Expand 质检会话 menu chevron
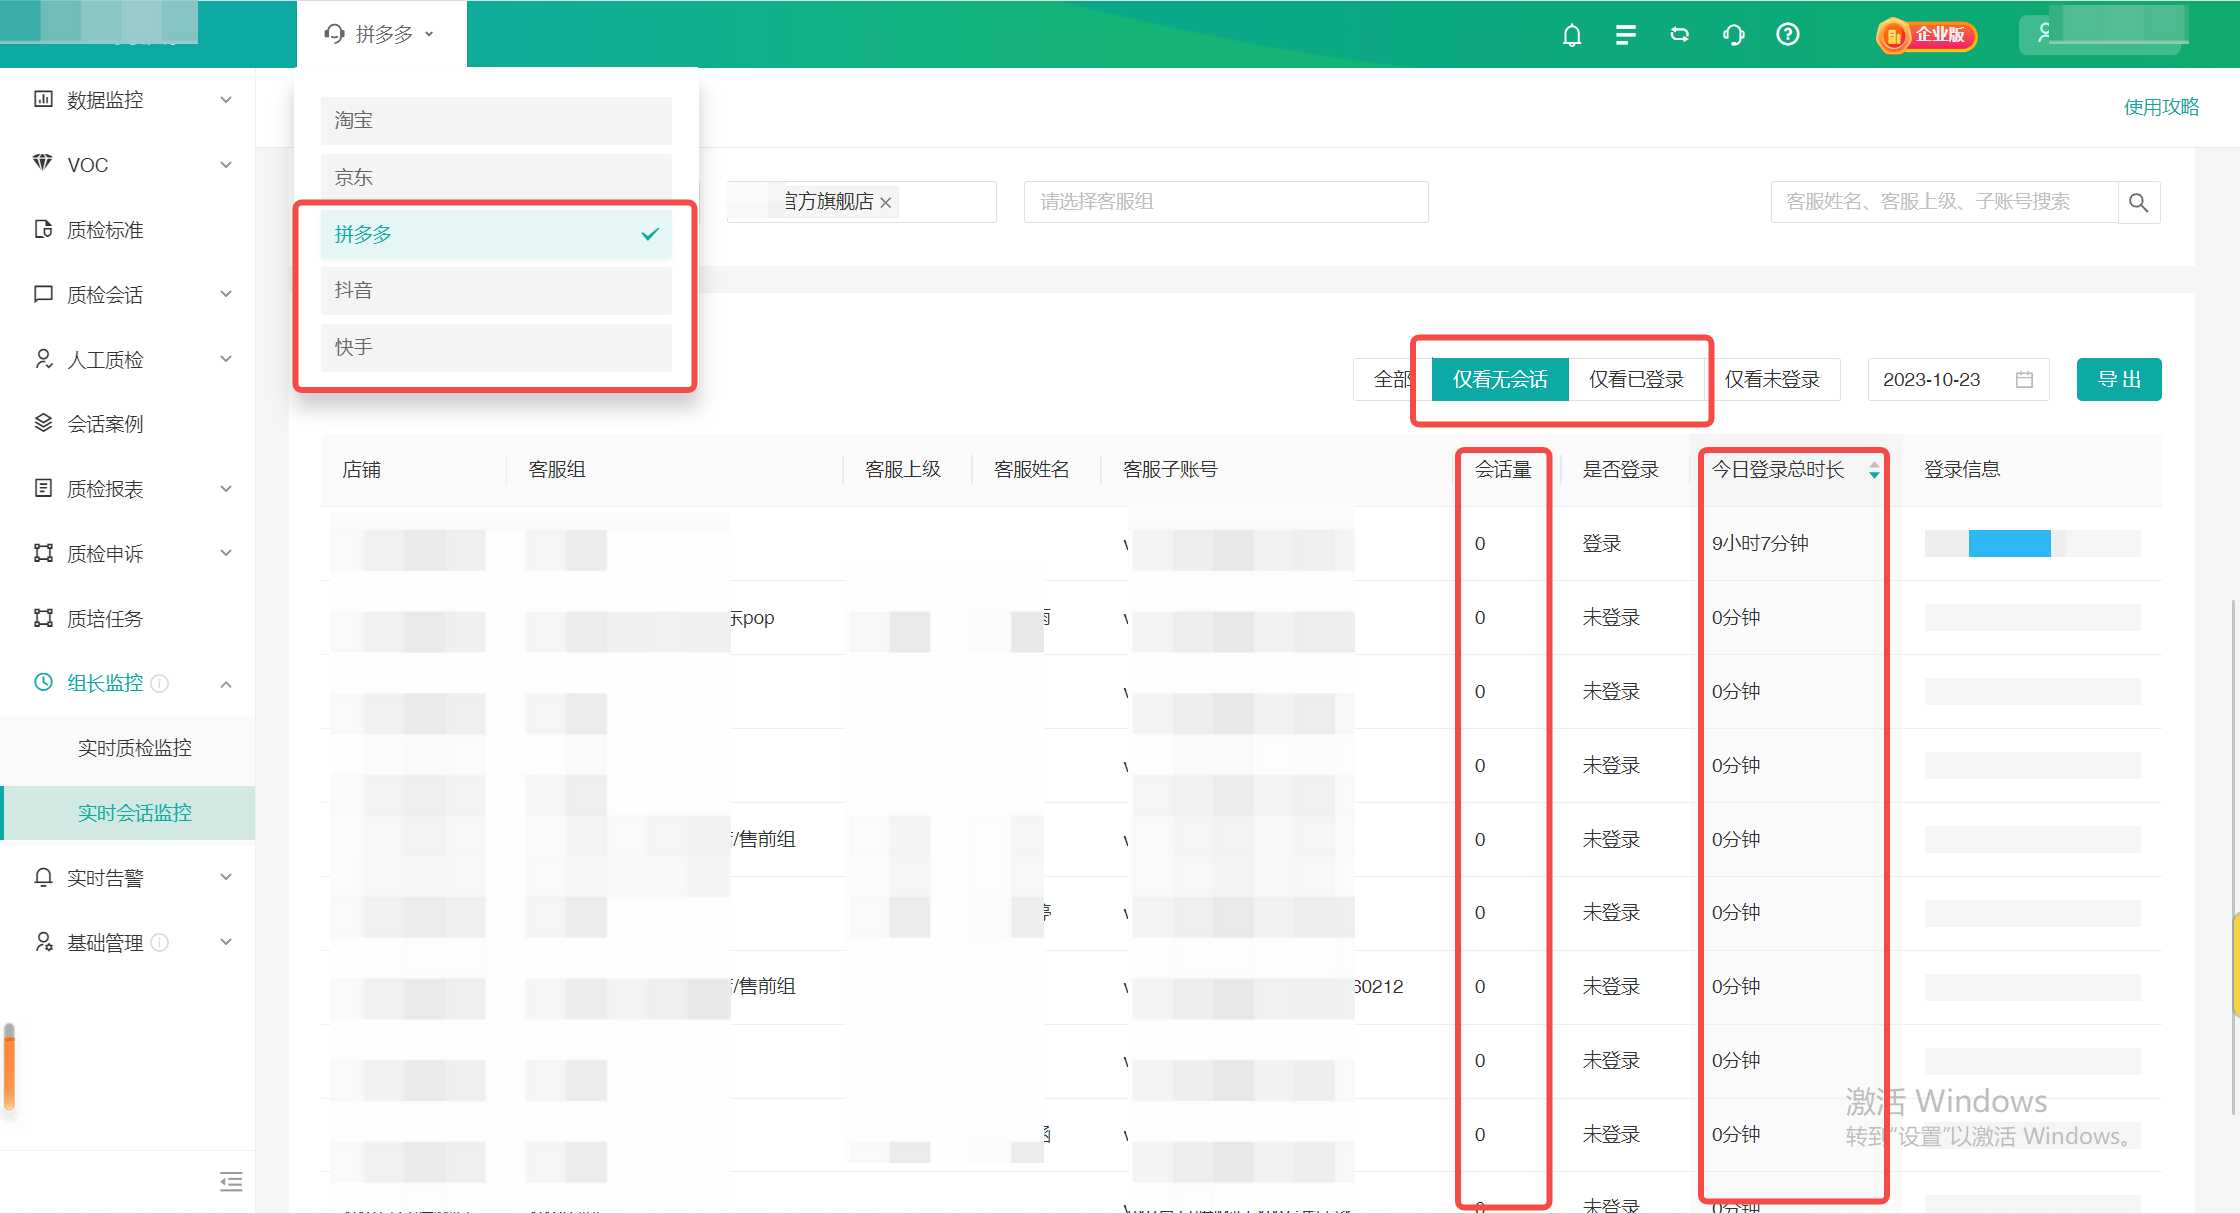2240x1214 pixels. pos(226,294)
